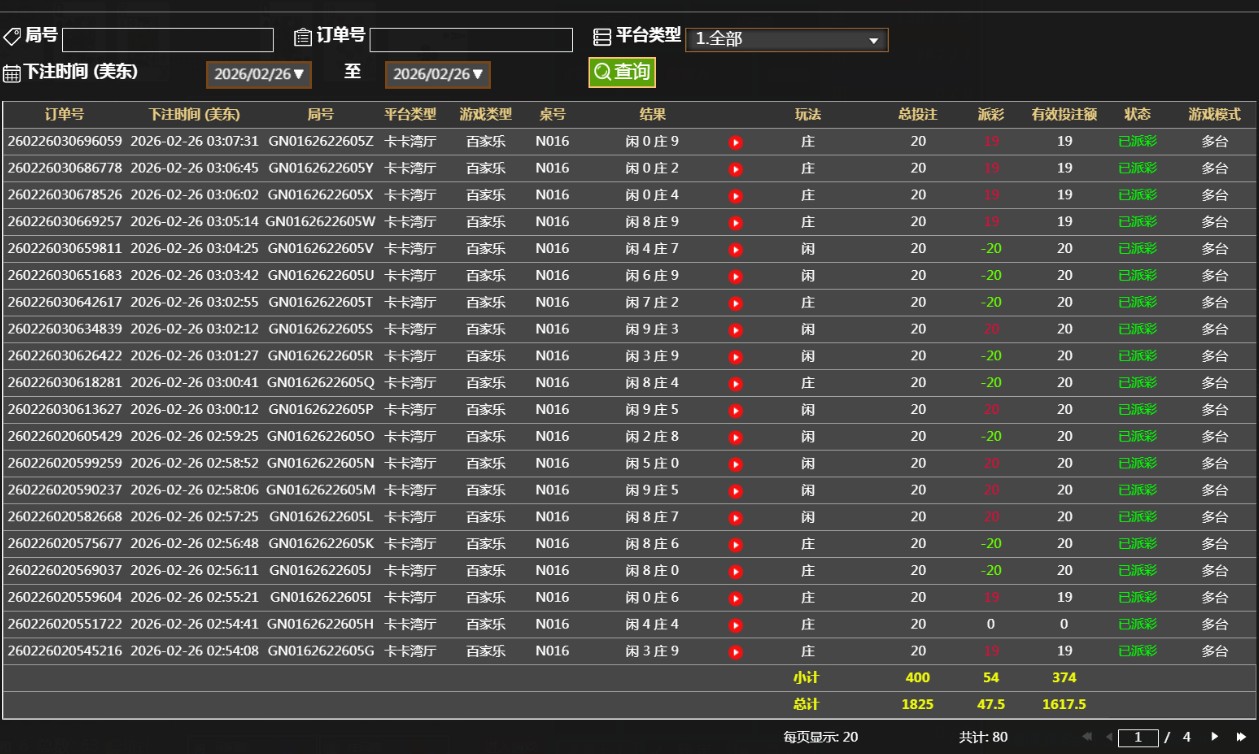Screen dimensions: 1259x754
Task: Open the start date picker
Action: click(259, 74)
